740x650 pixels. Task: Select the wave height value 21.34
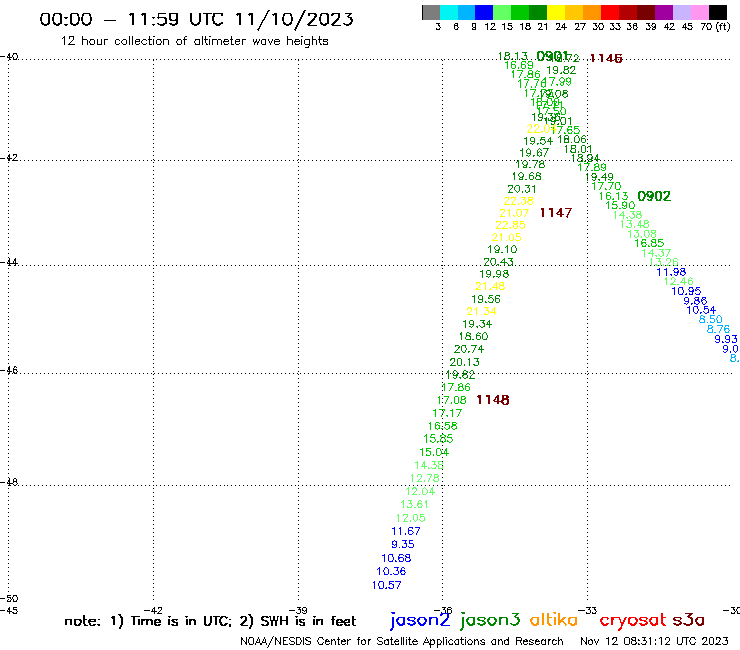(481, 312)
